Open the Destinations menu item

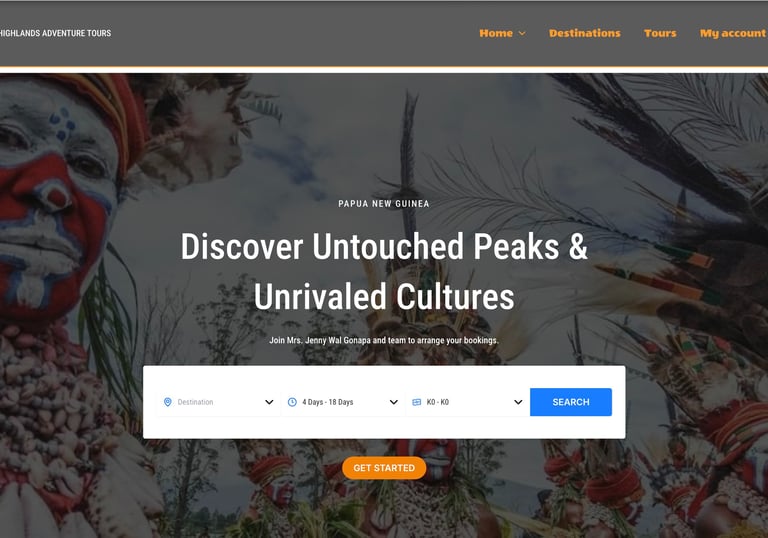pyautogui.click(x=584, y=33)
